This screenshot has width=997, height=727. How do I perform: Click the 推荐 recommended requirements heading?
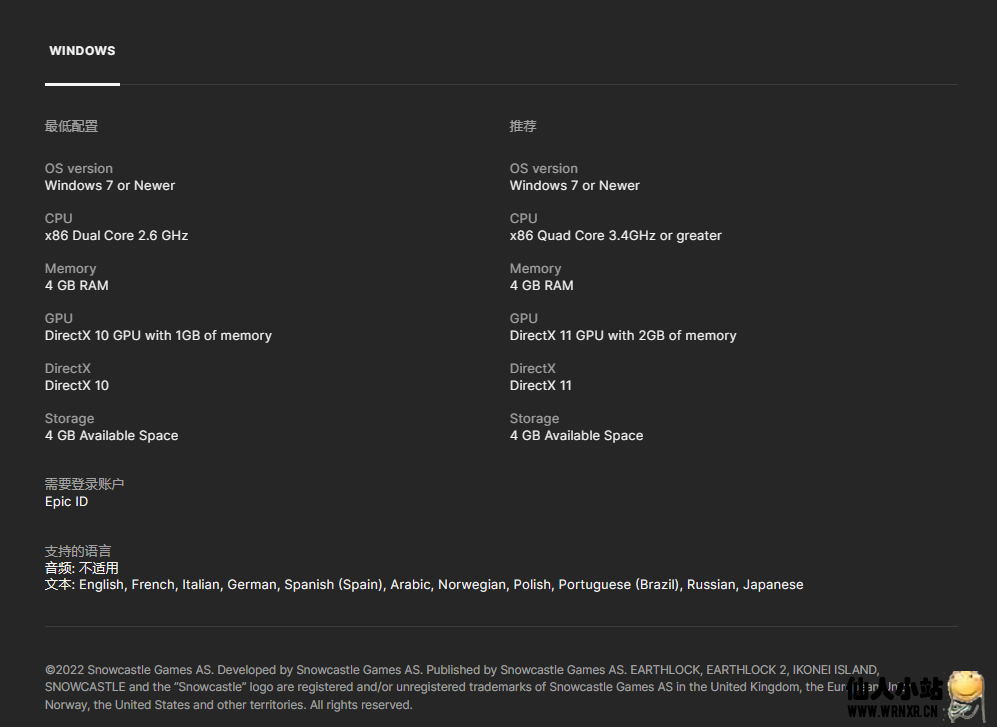point(523,126)
